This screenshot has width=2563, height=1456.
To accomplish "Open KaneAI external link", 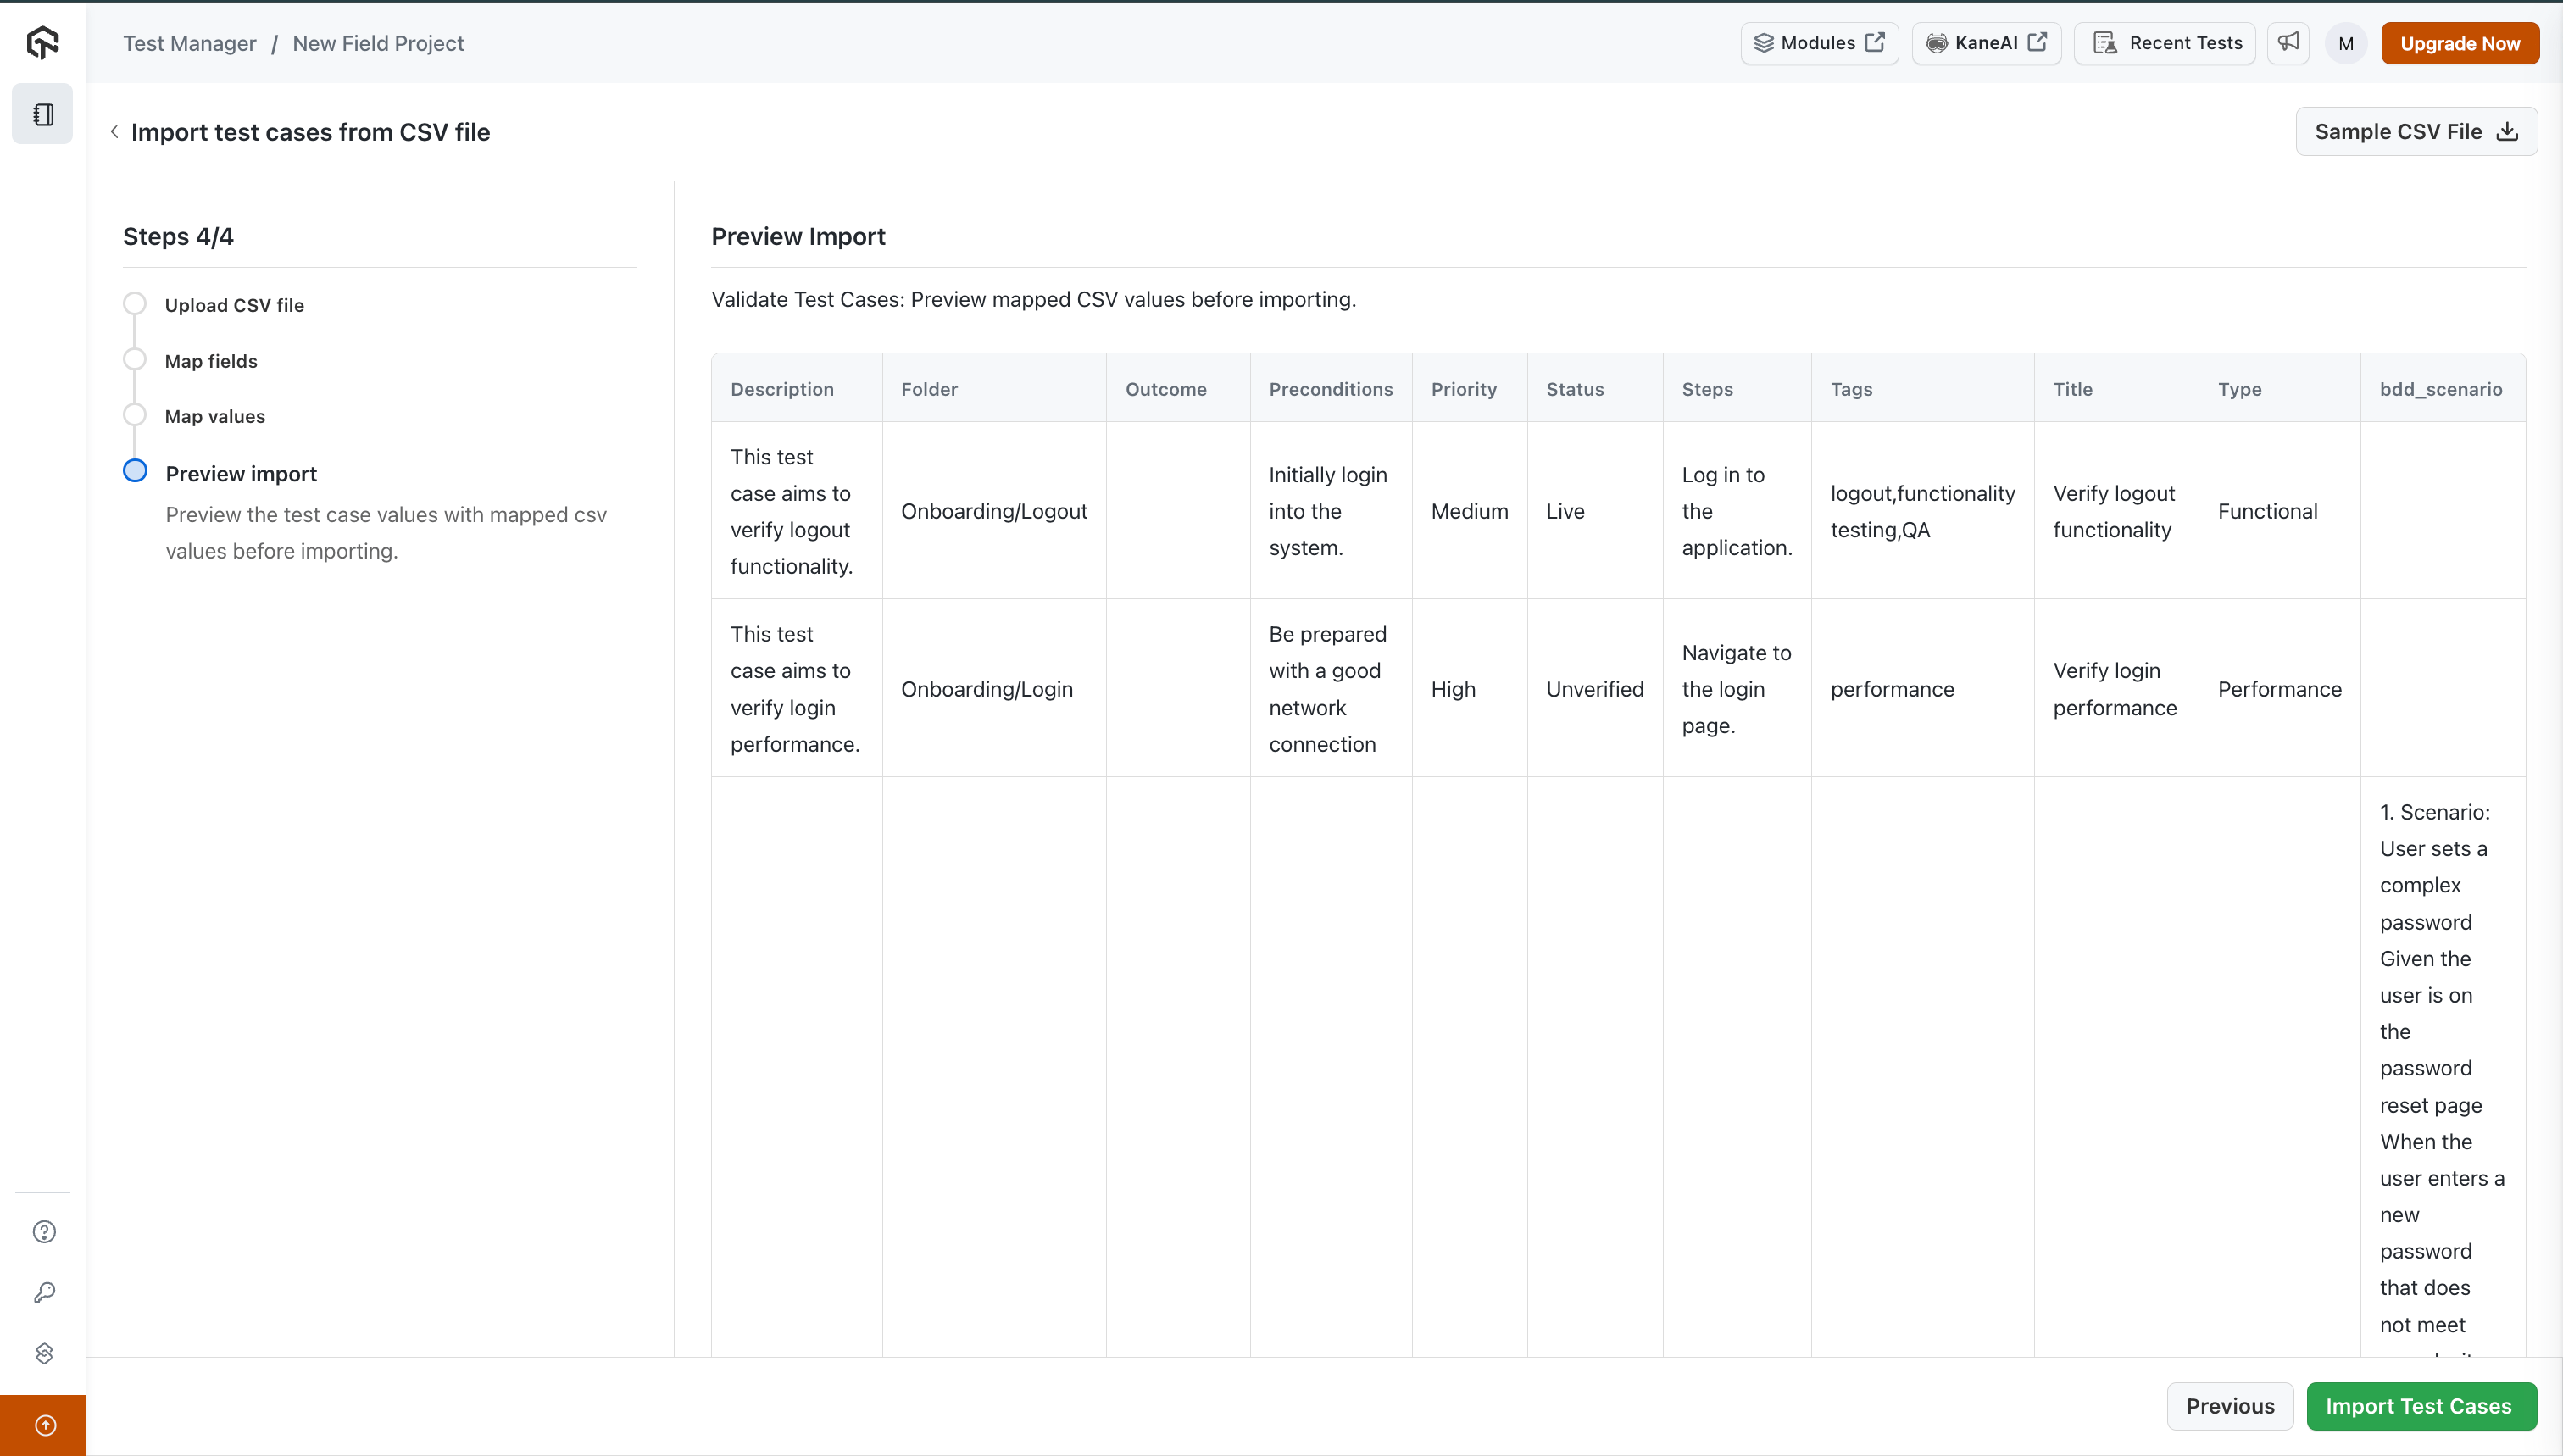I will [x=1987, y=43].
